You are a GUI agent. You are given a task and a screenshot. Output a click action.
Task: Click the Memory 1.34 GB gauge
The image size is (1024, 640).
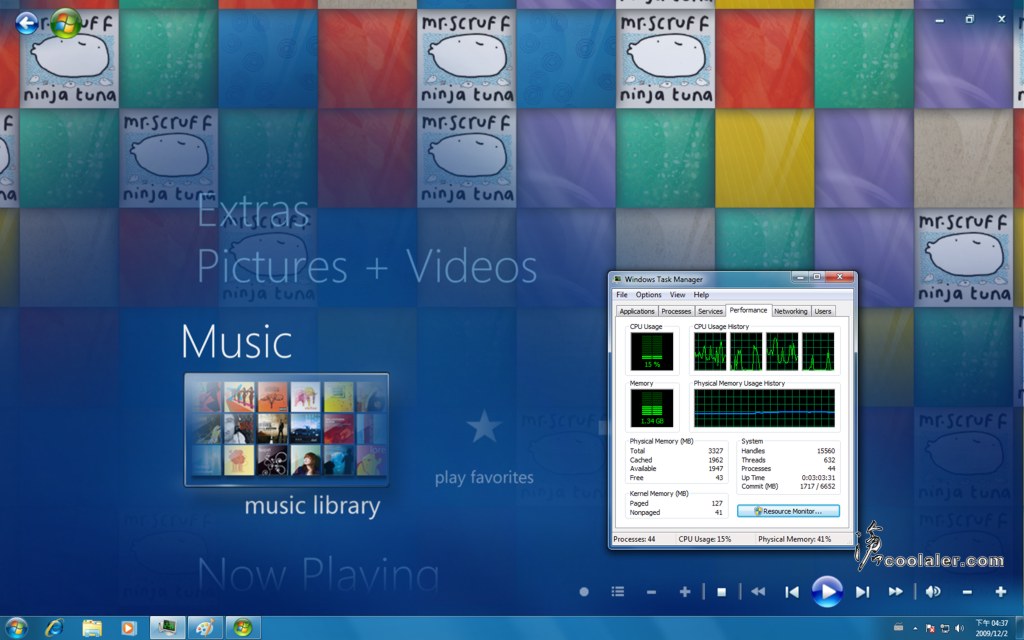click(x=652, y=408)
